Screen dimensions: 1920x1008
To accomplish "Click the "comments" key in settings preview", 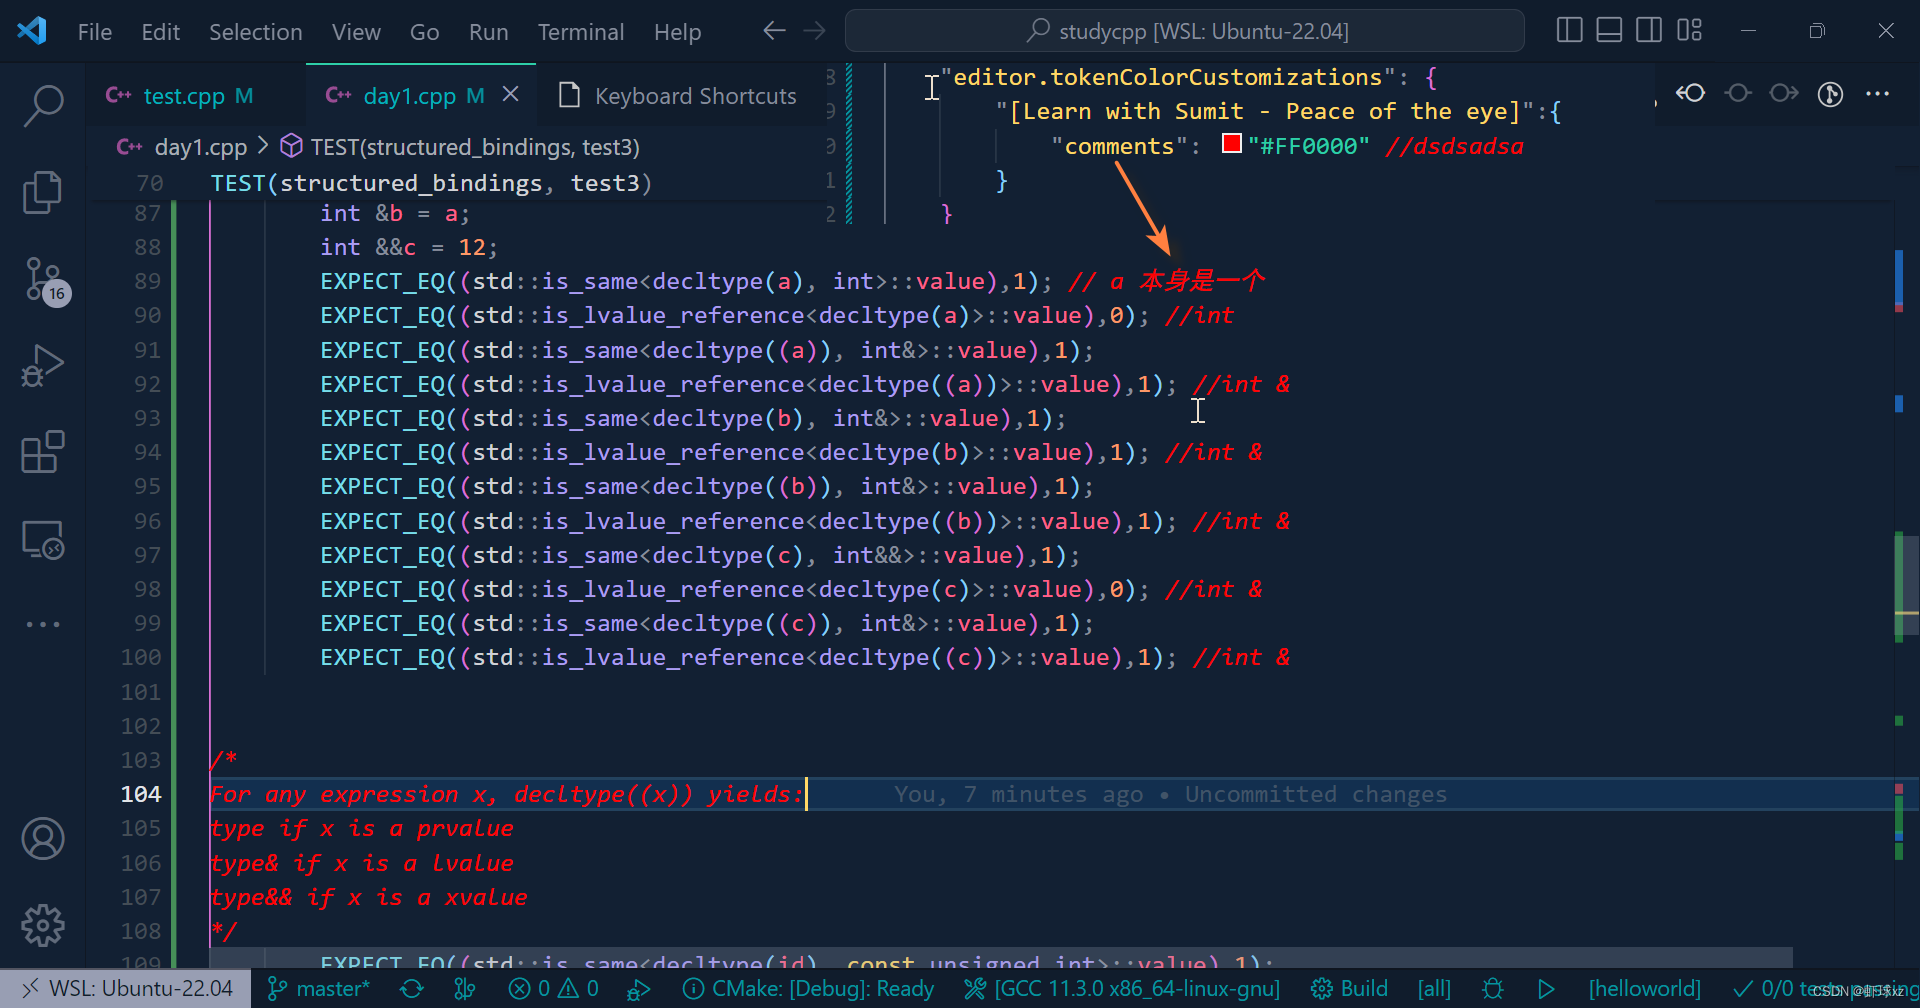I will pyautogui.click(x=1118, y=146).
